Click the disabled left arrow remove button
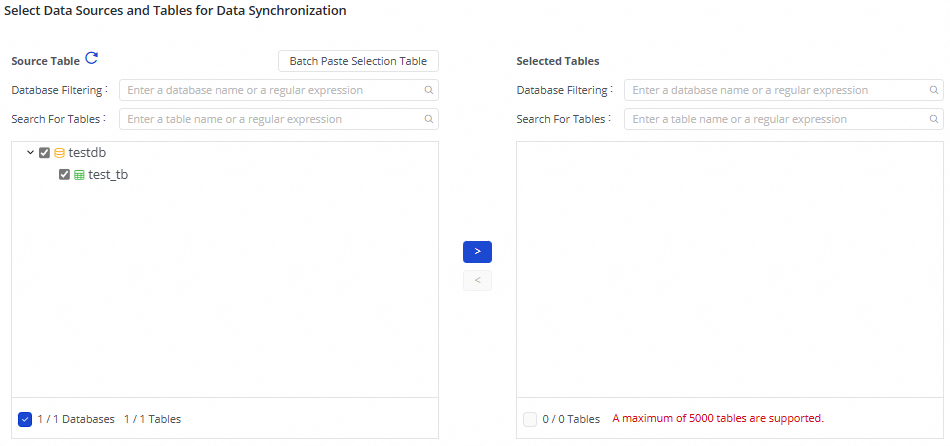Image resolution: width=950 pixels, height=446 pixels. pos(477,280)
